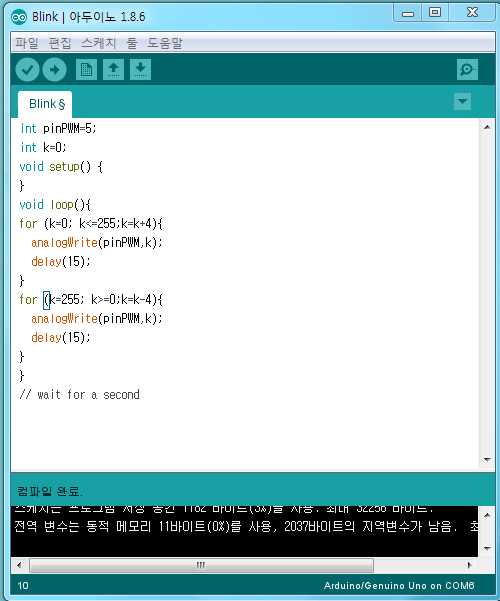Click on 'void setup() {' line
The width and height of the screenshot is (500, 601).
coord(61,167)
